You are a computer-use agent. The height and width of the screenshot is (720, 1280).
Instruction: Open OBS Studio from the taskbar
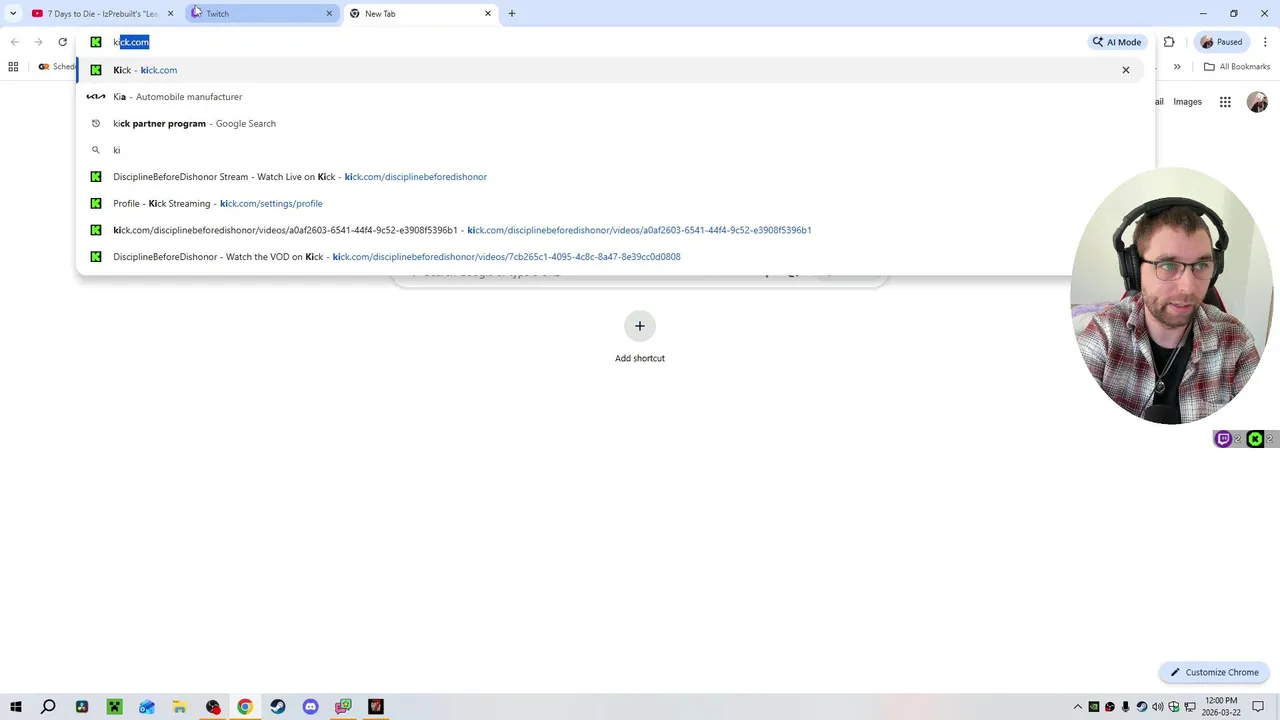pyautogui.click(x=213, y=707)
